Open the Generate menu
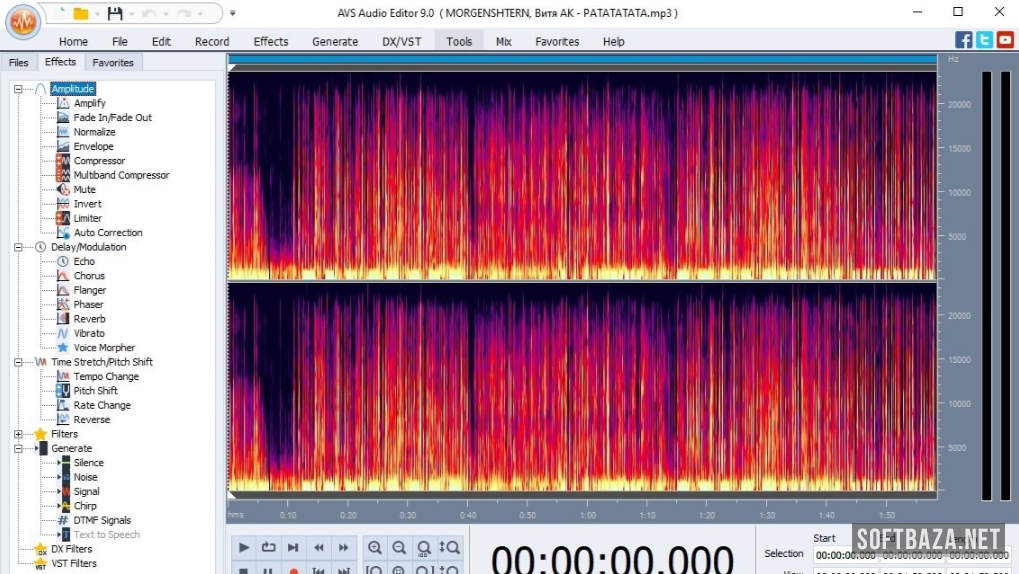 tap(334, 42)
